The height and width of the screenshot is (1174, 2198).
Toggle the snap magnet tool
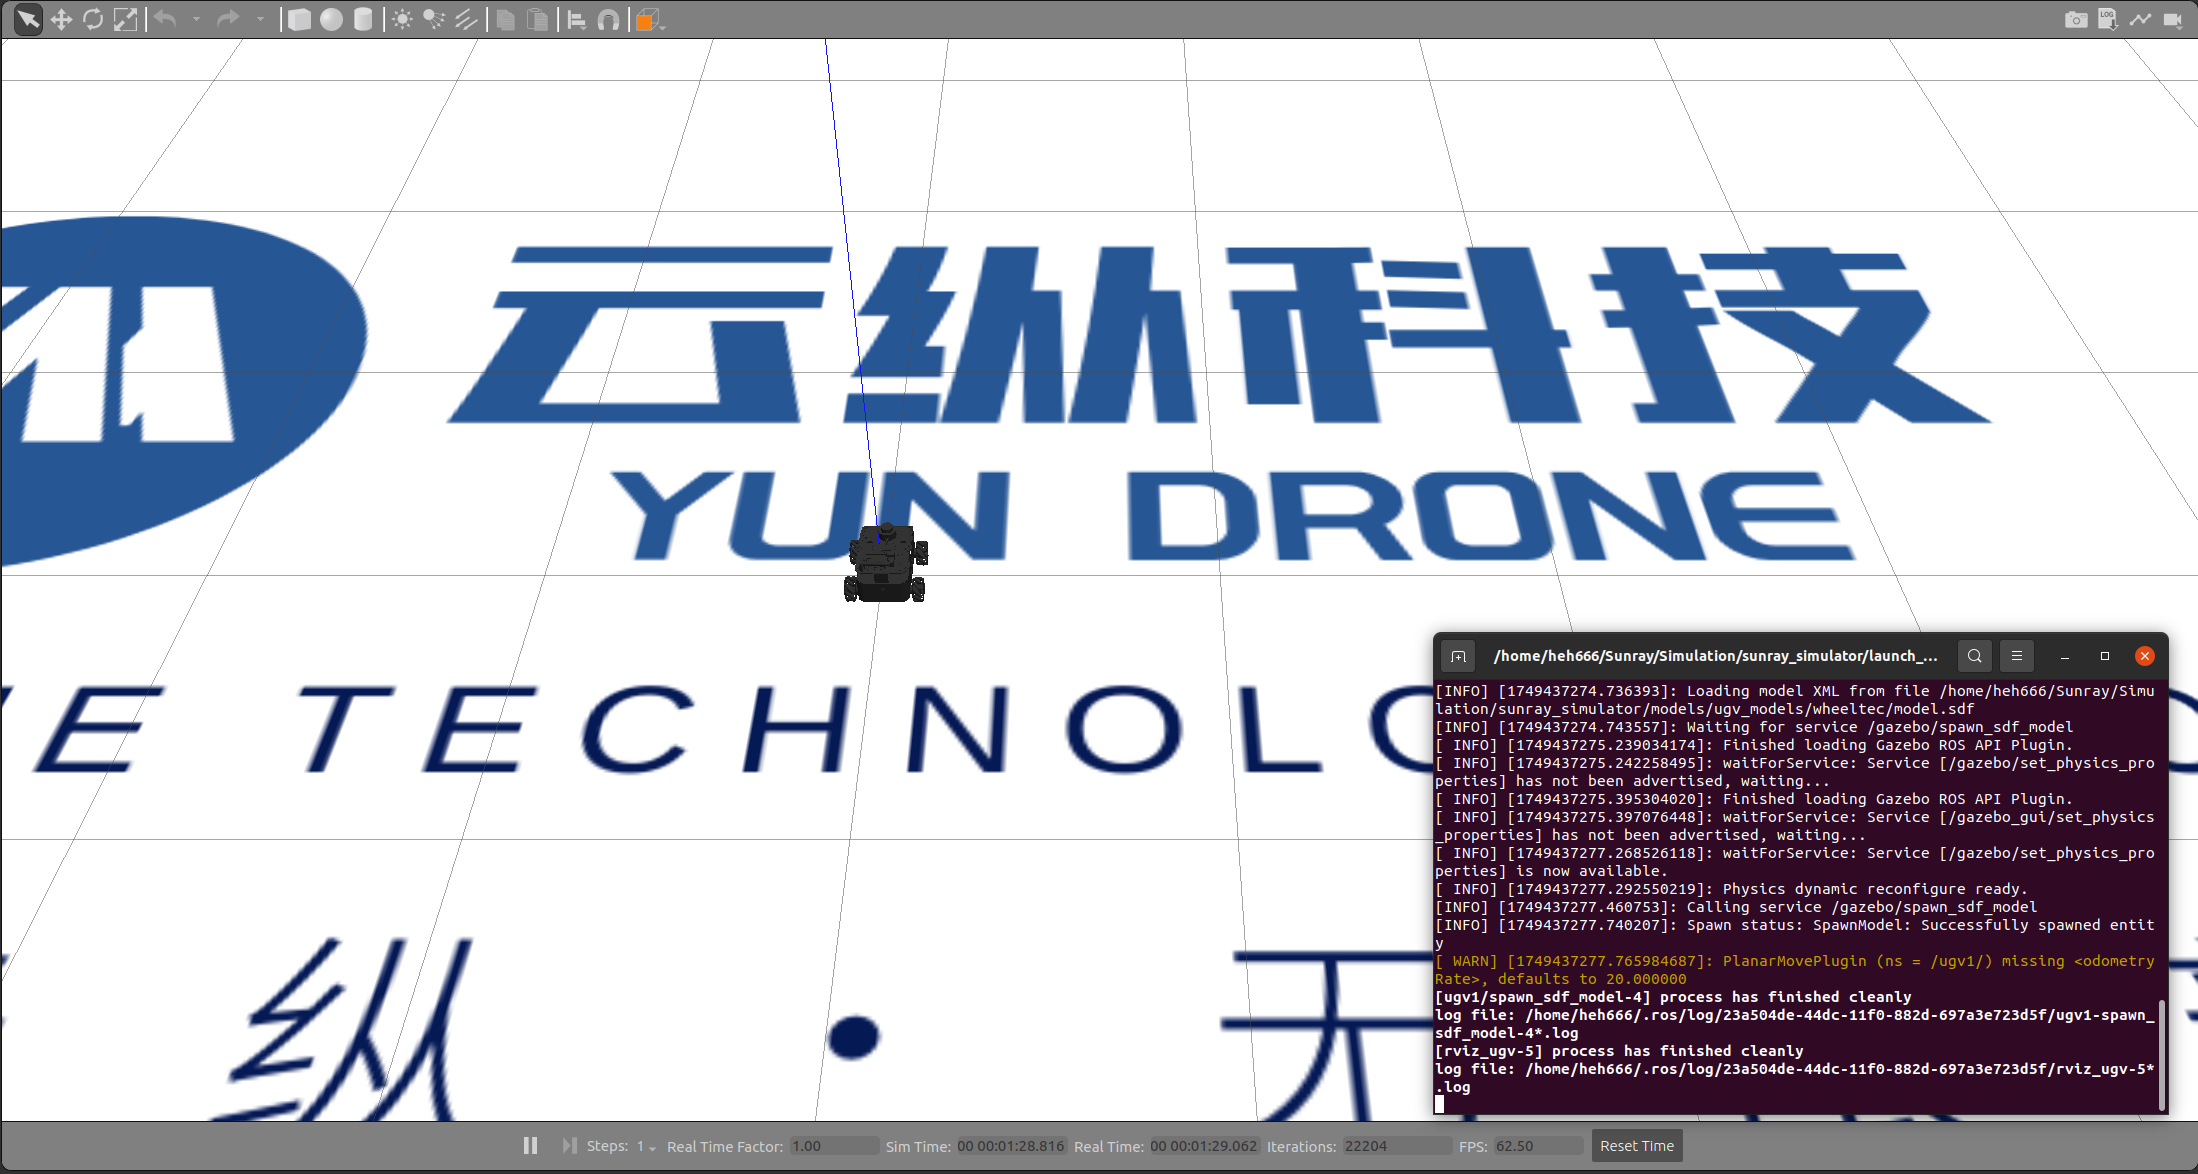coord(608,19)
